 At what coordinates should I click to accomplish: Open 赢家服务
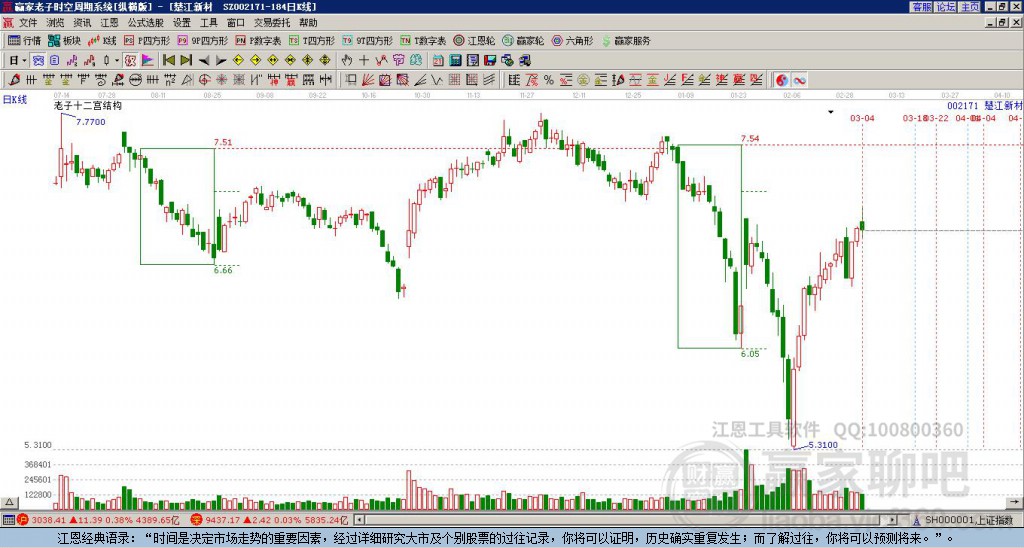(x=626, y=40)
